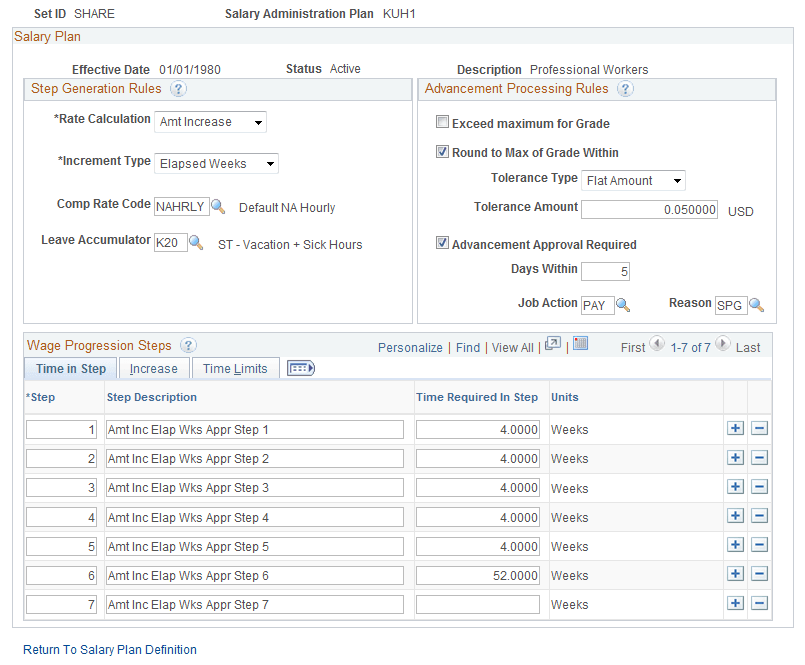Disable Advancement Approval Required
This screenshot has height=665, width=805.
coord(443,243)
